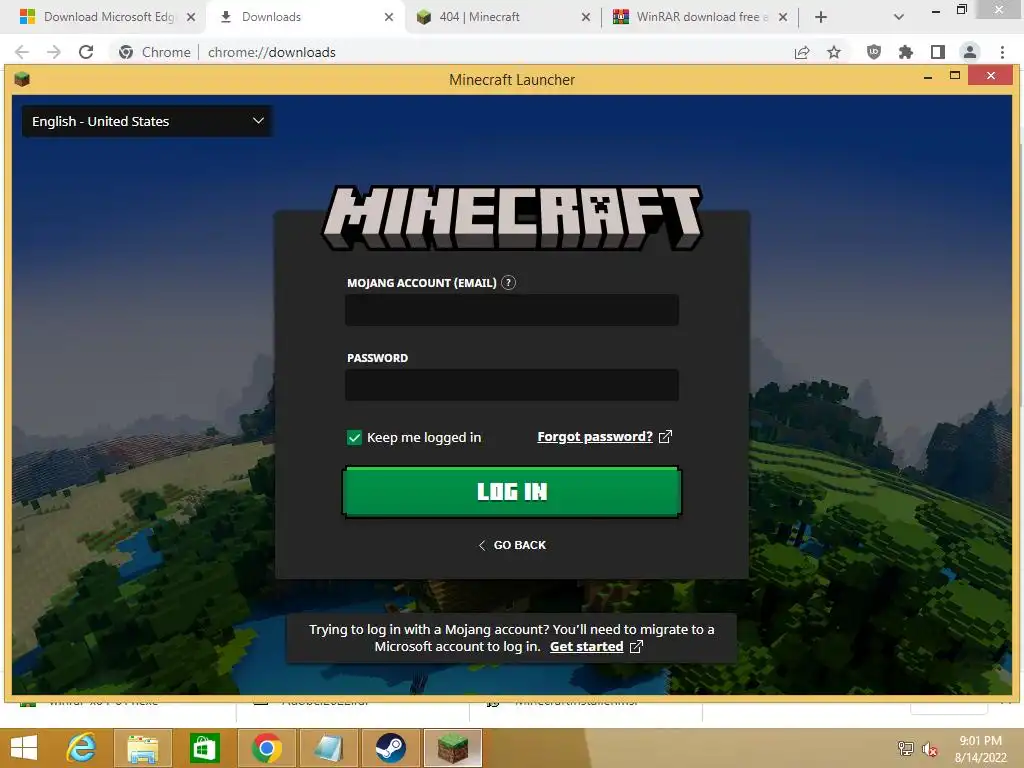This screenshot has height=768, width=1024.
Task: Open Steam from the taskbar
Action: pyautogui.click(x=390, y=748)
